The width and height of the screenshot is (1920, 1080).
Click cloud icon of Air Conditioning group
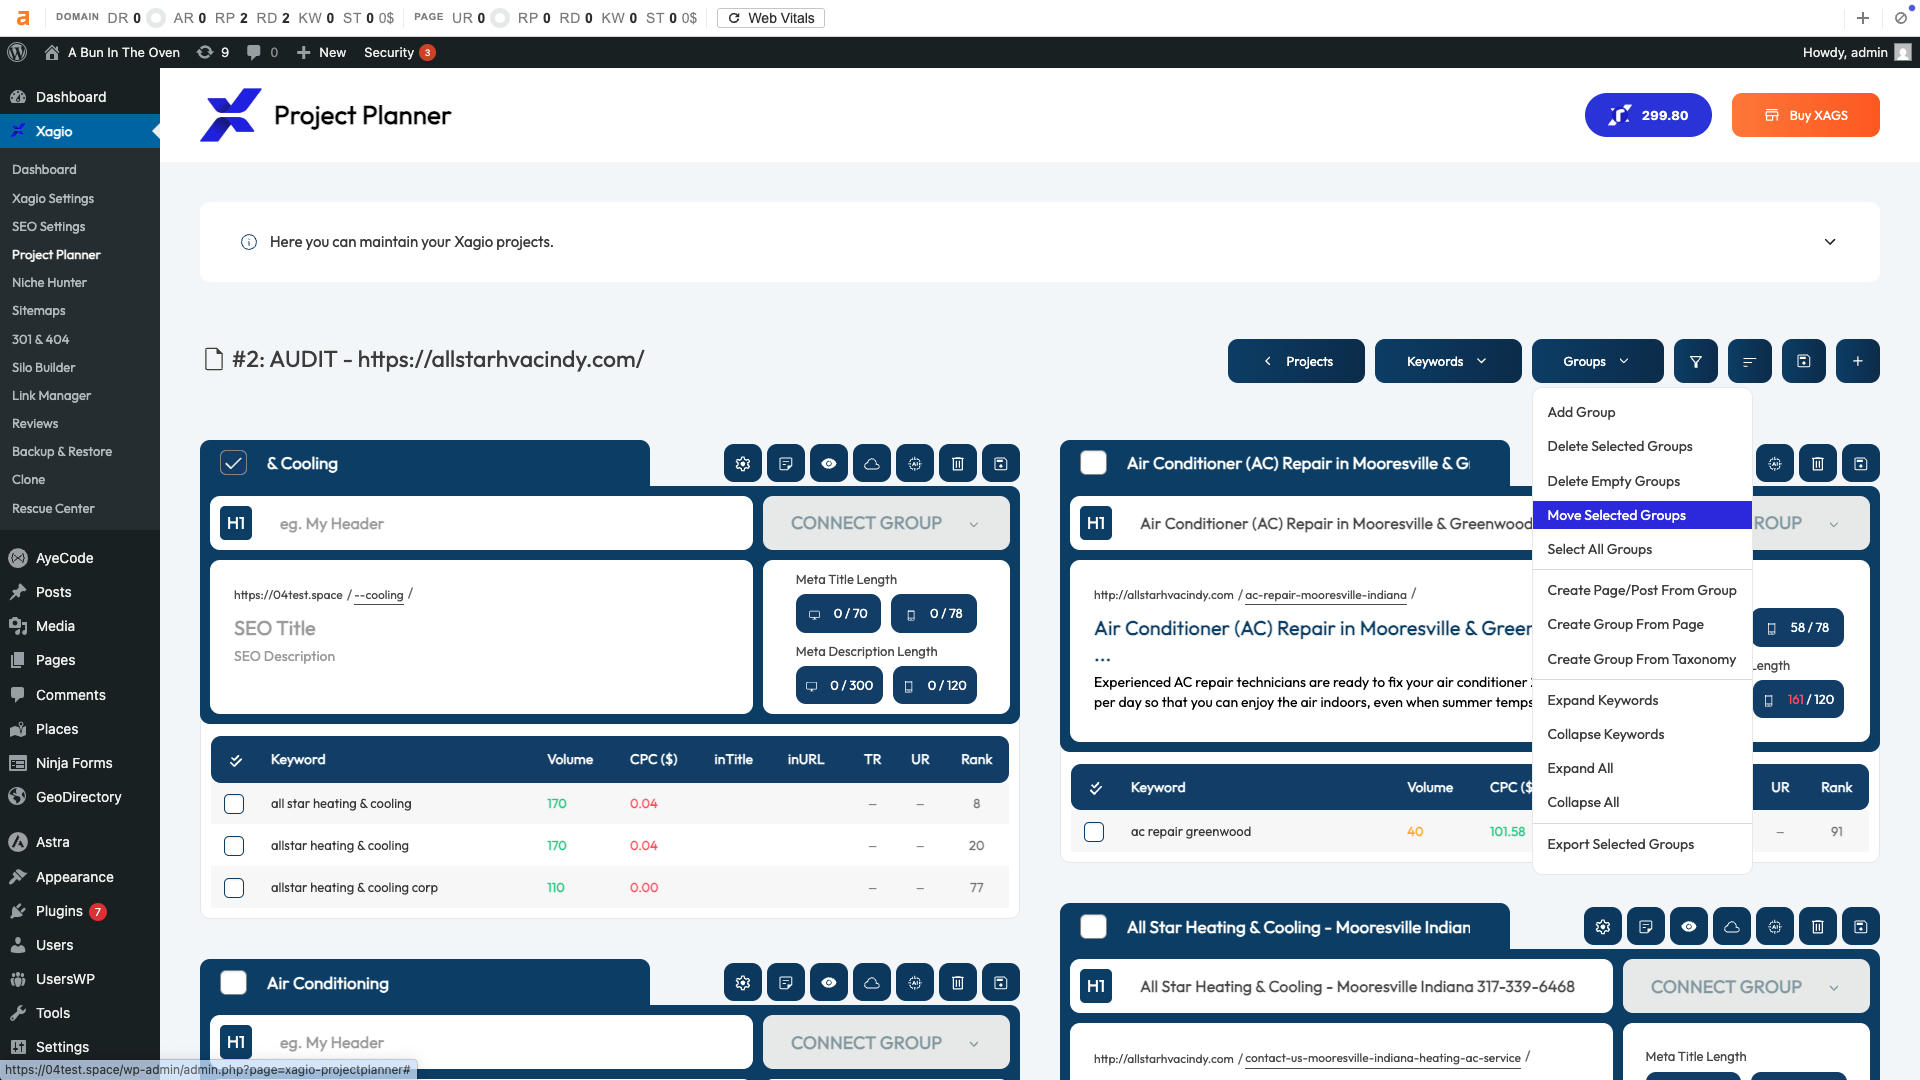(871, 983)
